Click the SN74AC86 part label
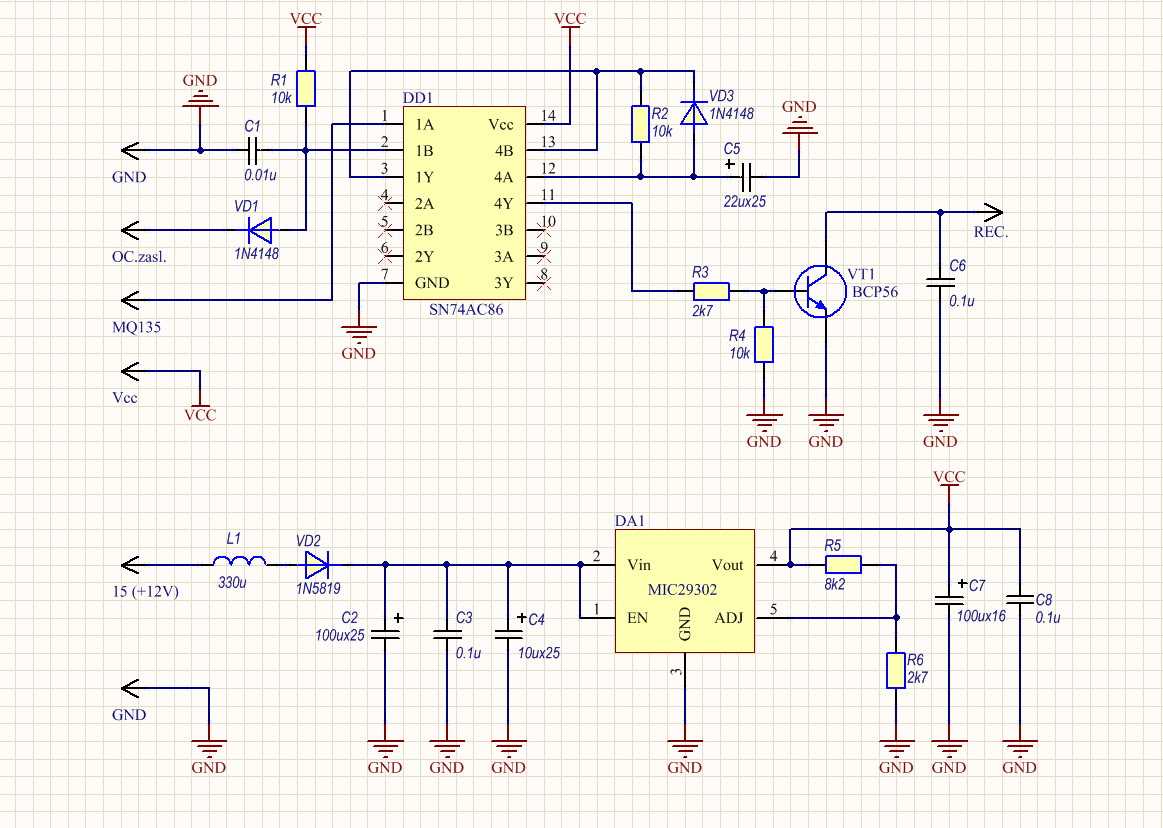1163x828 pixels. click(x=466, y=309)
